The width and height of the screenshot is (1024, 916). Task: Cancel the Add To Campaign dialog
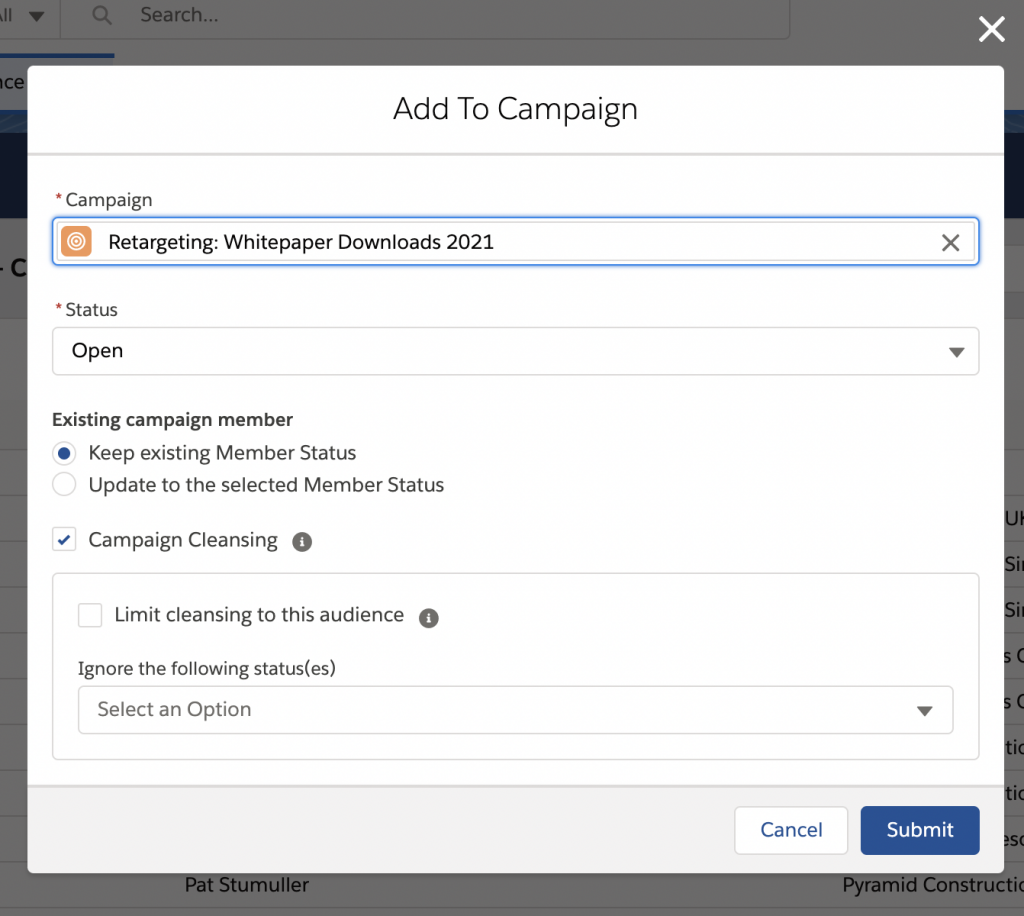pos(790,830)
